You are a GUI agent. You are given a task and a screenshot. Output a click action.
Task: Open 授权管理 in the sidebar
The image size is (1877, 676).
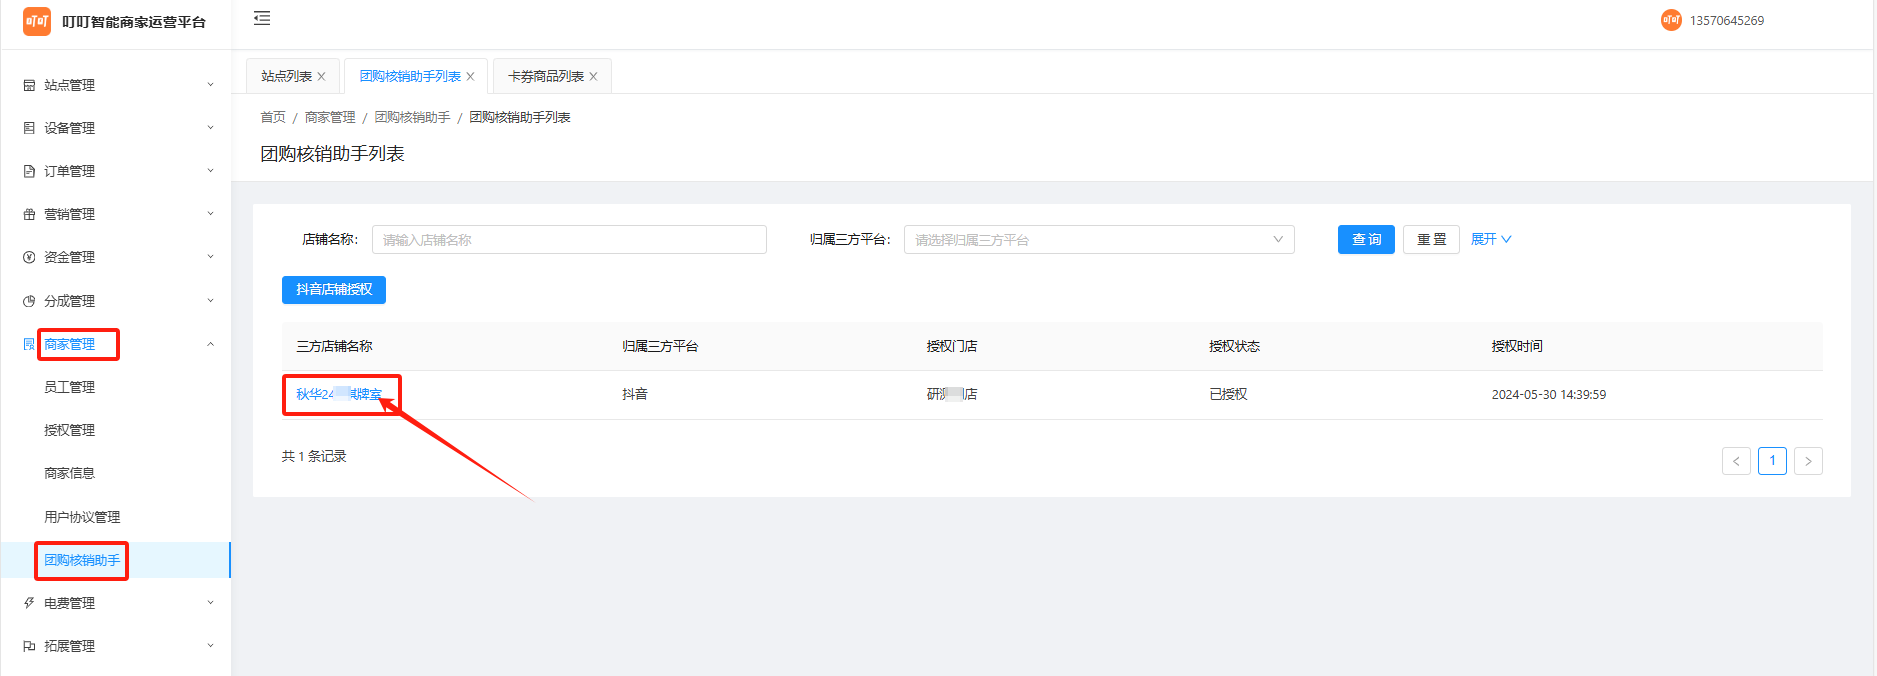click(x=70, y=430)
